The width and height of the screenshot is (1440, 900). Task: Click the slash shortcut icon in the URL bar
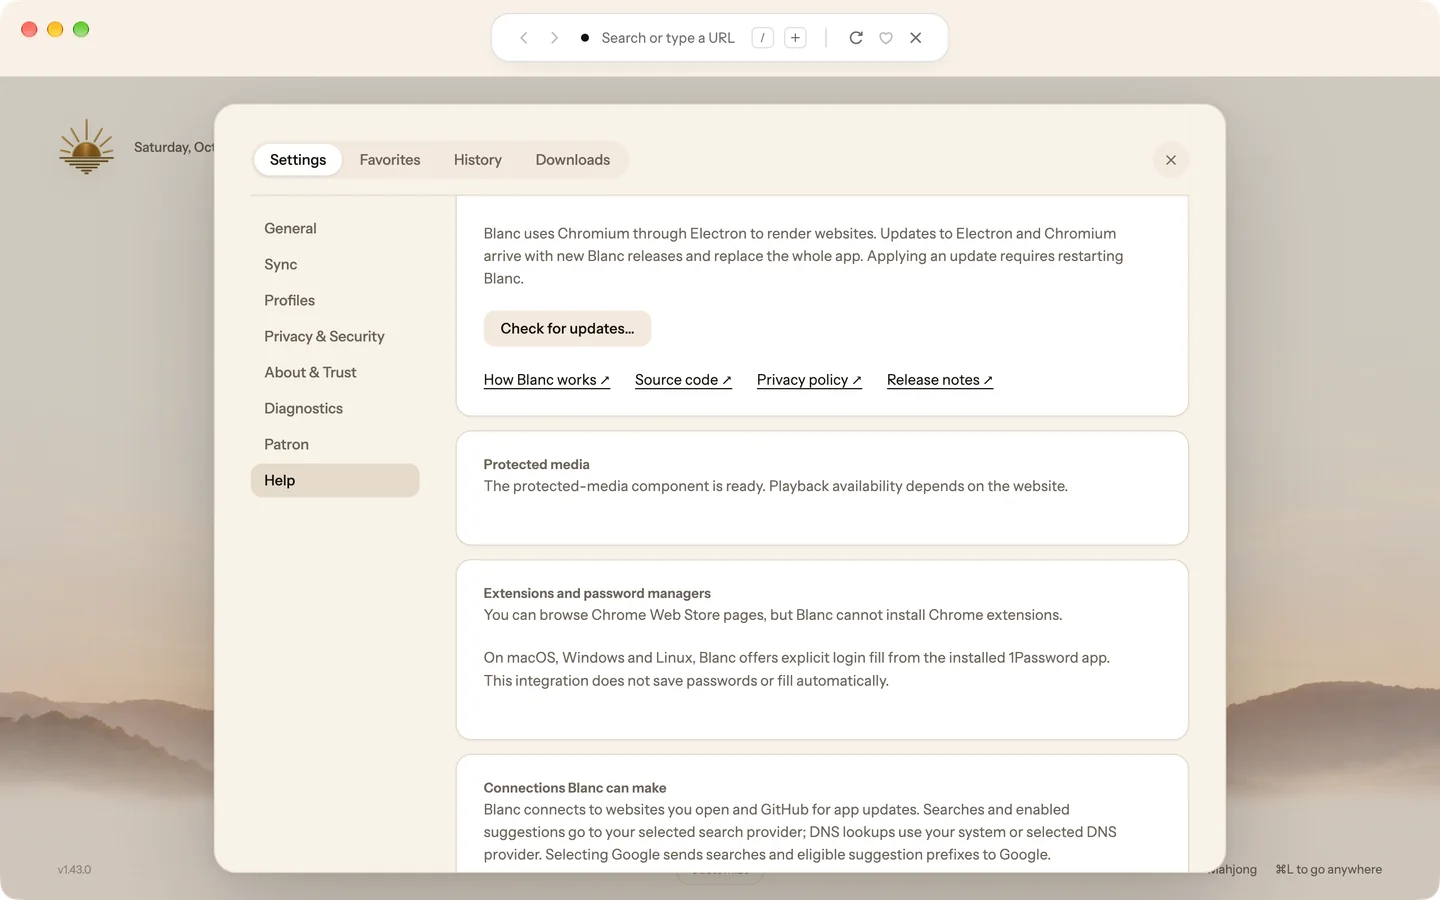(763, 38)
